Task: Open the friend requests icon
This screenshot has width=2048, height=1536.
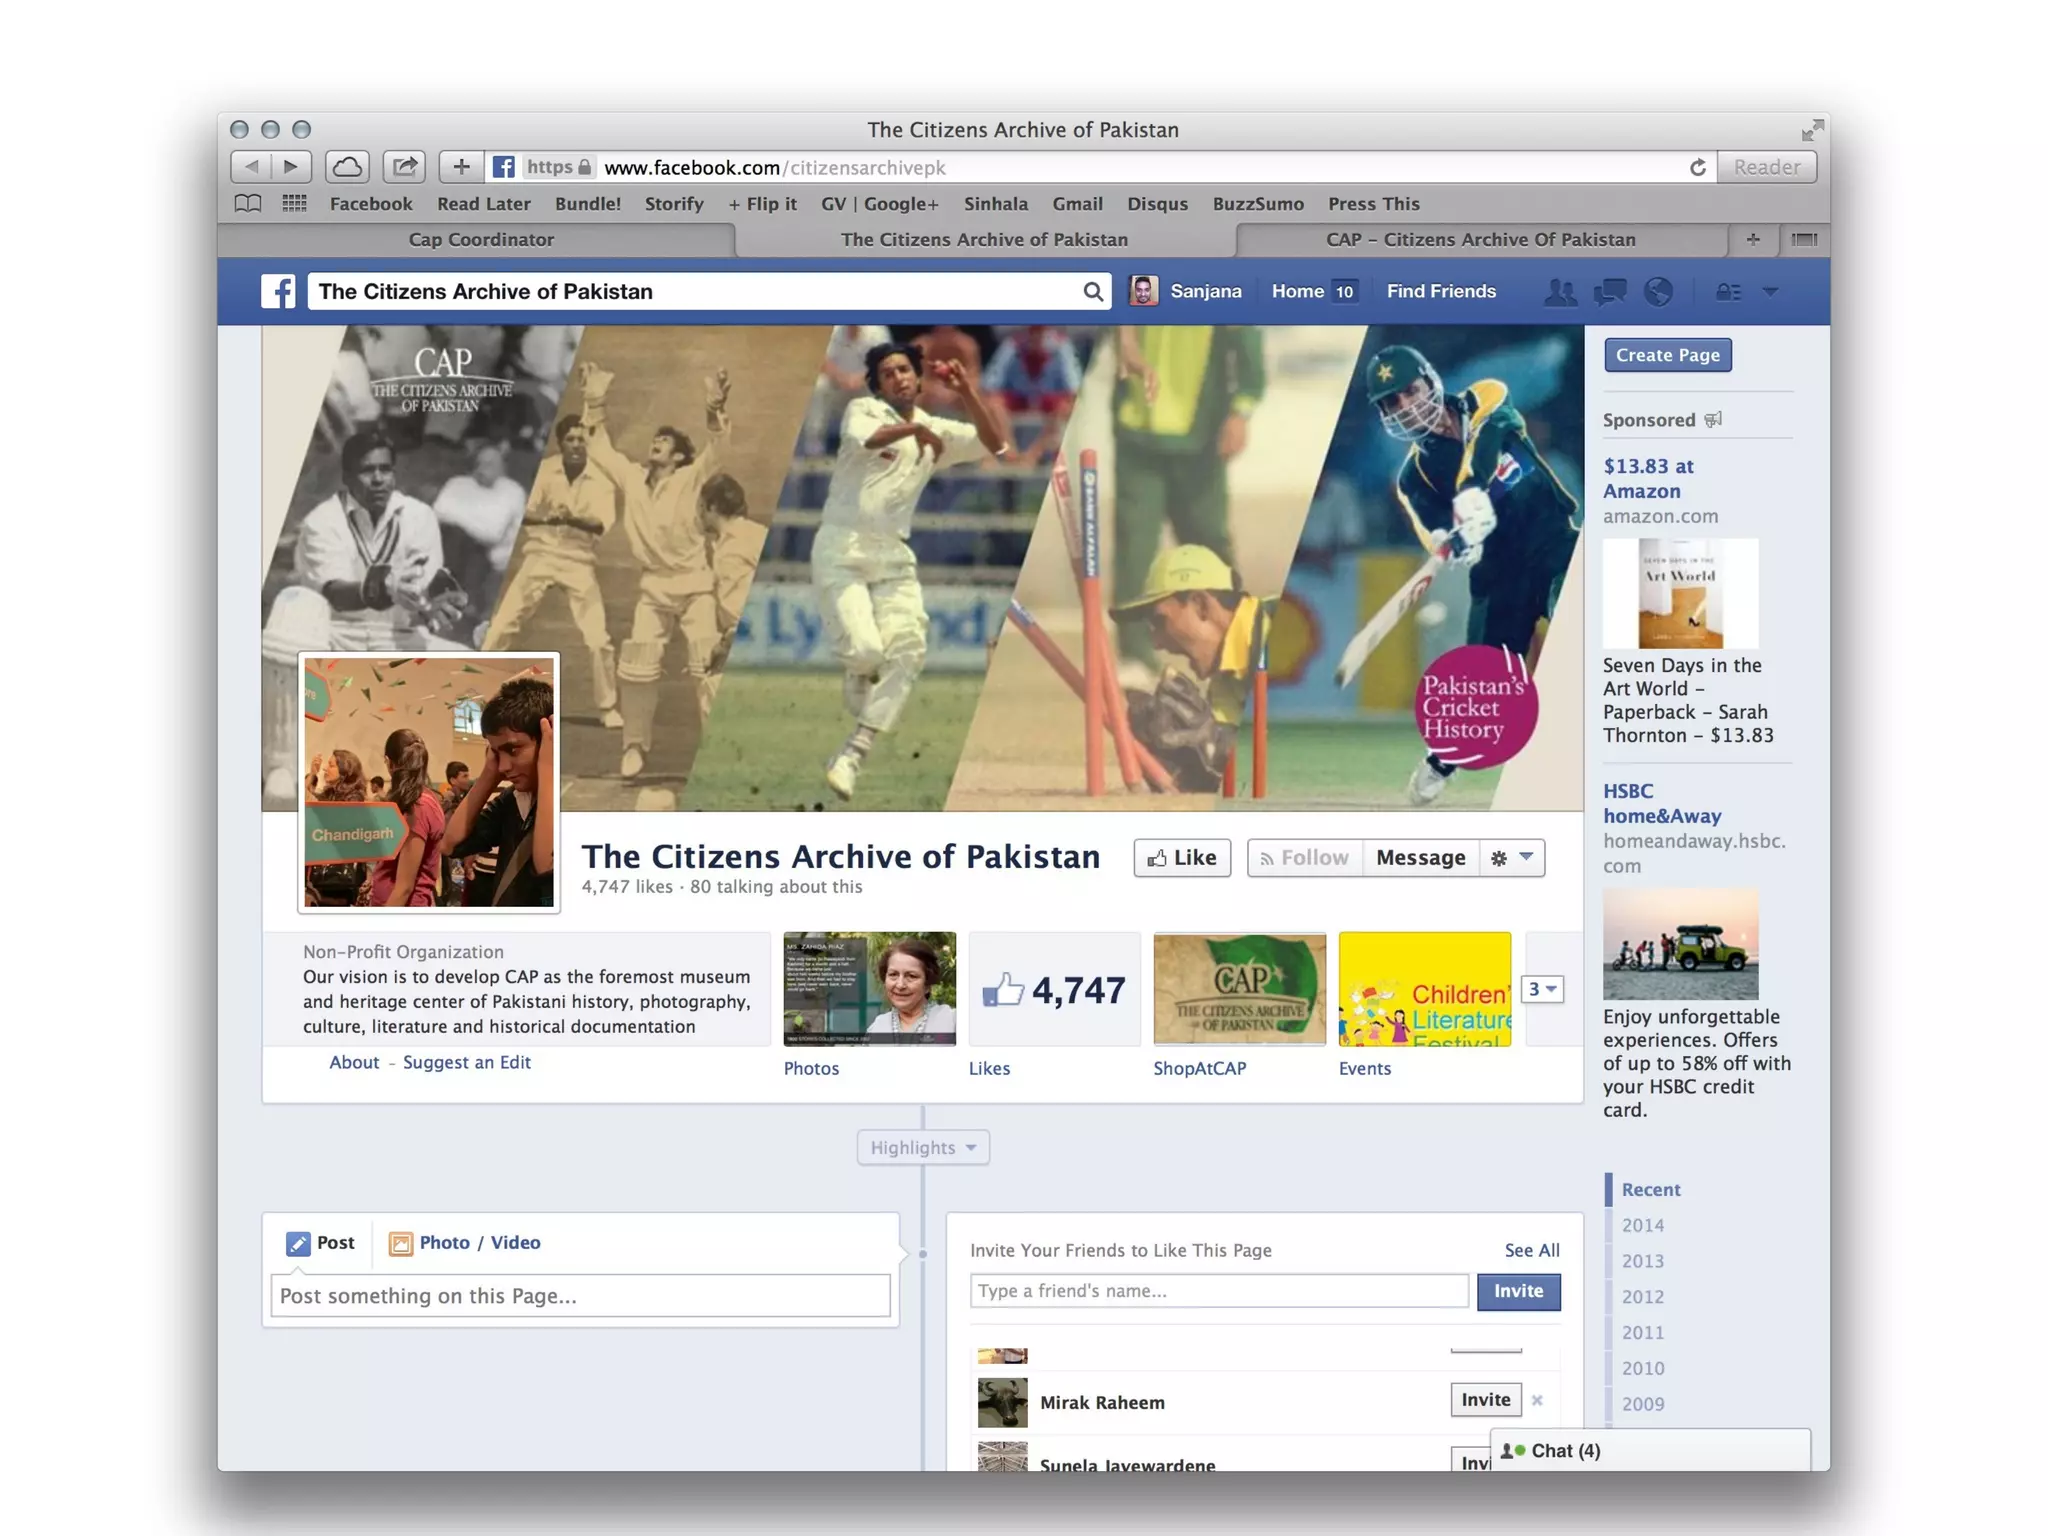Action: [1559, 292]
